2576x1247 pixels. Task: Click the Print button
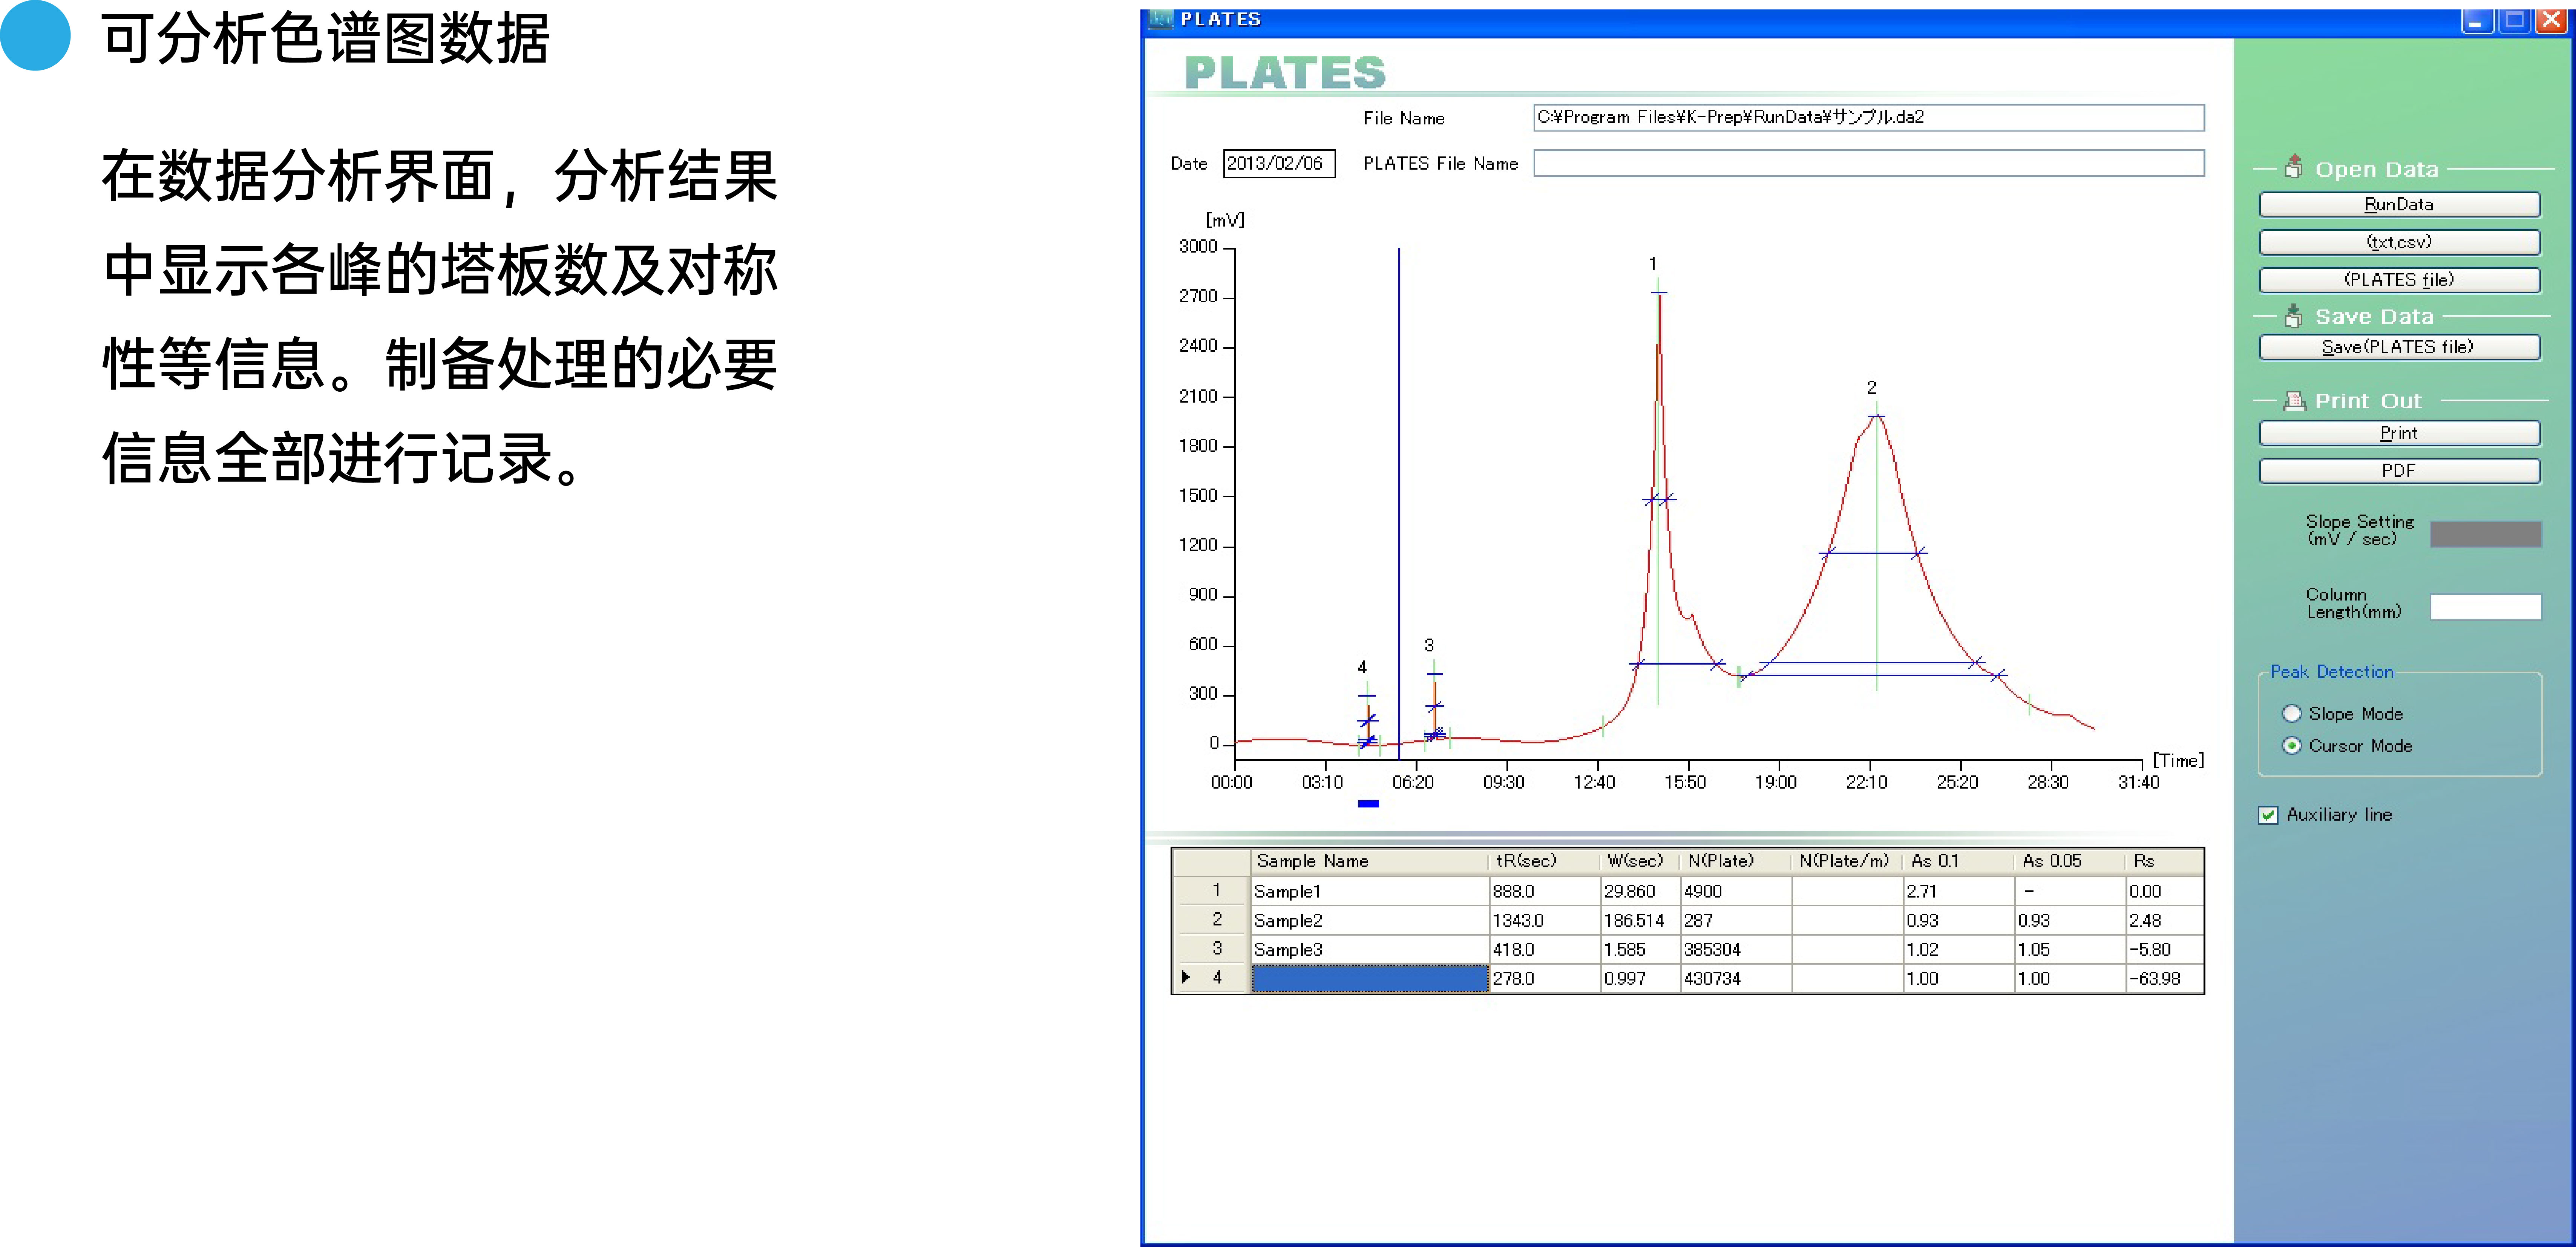[2398, 433]
